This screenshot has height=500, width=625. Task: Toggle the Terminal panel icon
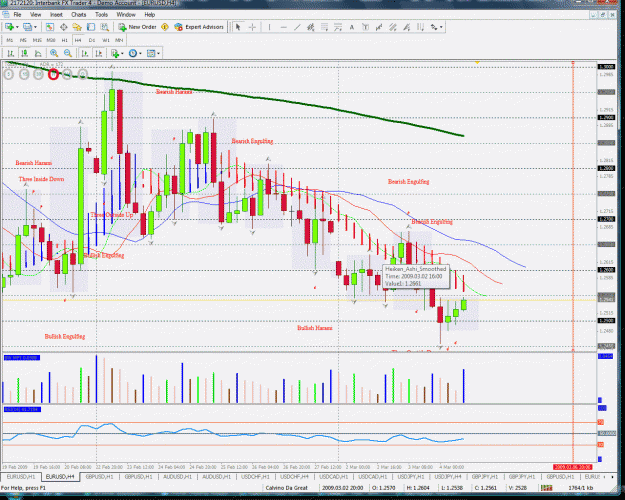(91, 27)
